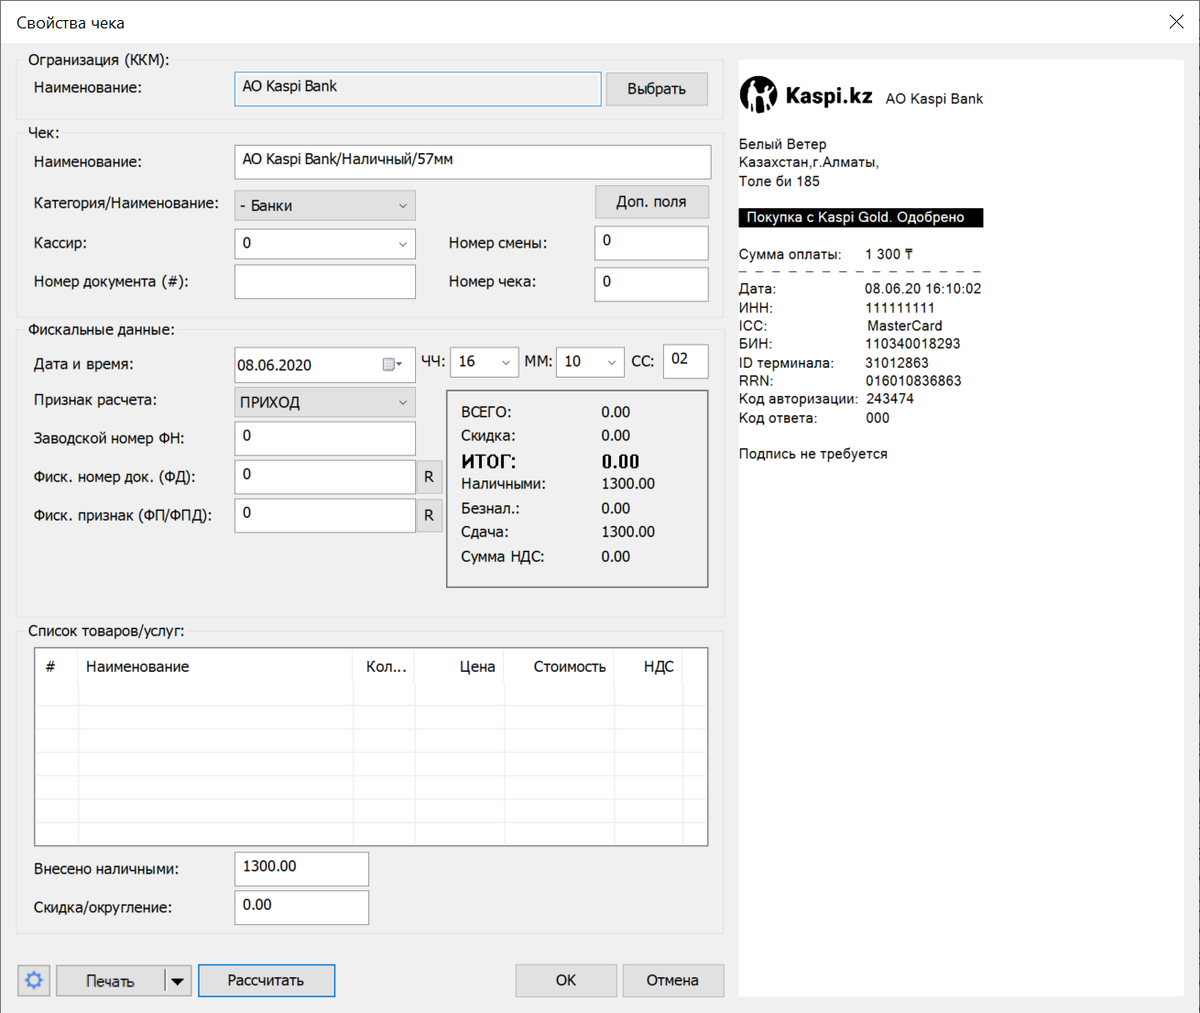Expand the Категория/Наименование dropdown
The height and width of the screenshot is (1013, 1200).
point(403,206)
